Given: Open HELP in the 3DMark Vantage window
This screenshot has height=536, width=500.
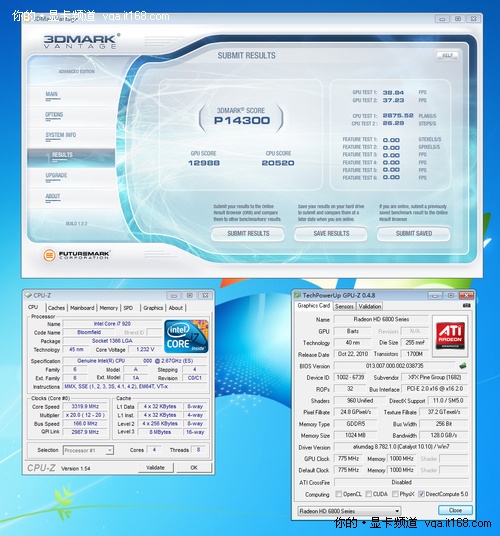Looking at the screenshot, I should tap(447, 55).
